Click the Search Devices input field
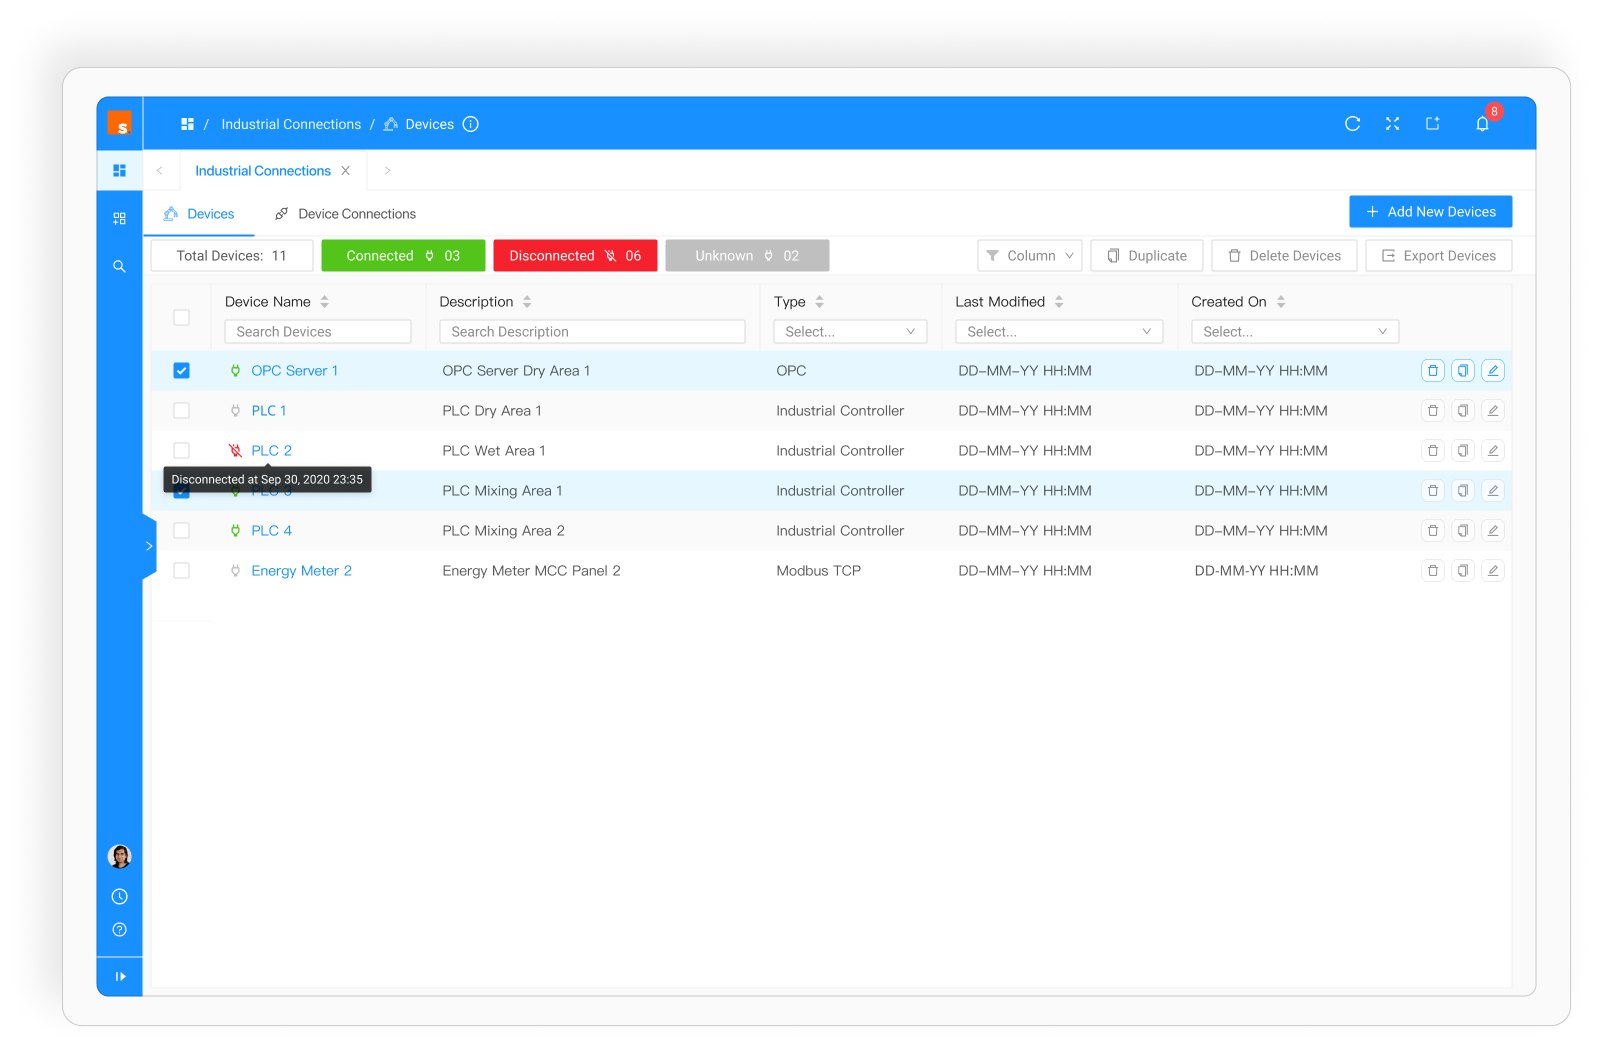 [x=317, y=332]
